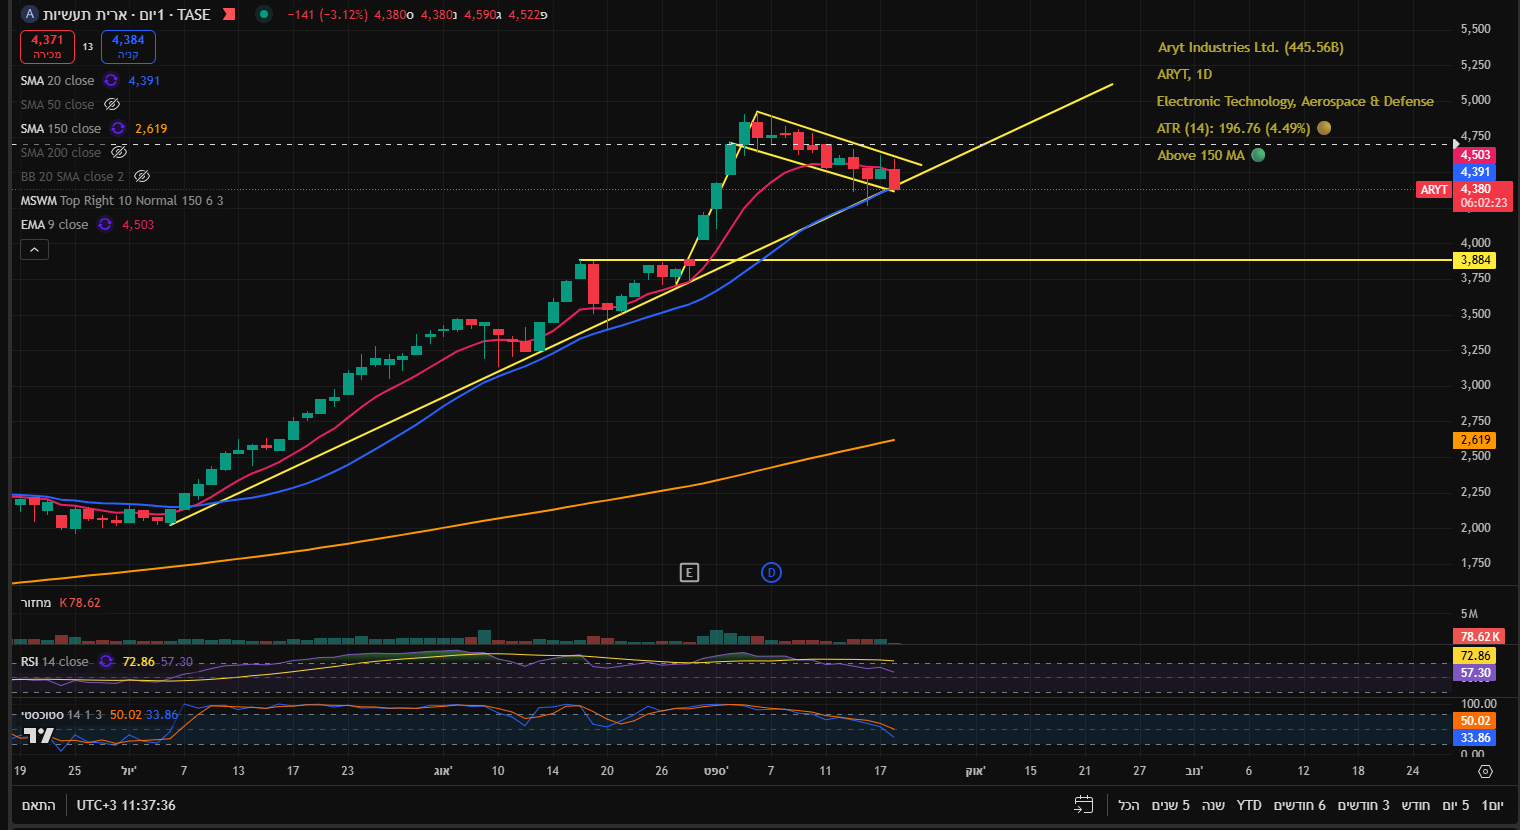Open the dividend 'D' event marker

[771, 572]
